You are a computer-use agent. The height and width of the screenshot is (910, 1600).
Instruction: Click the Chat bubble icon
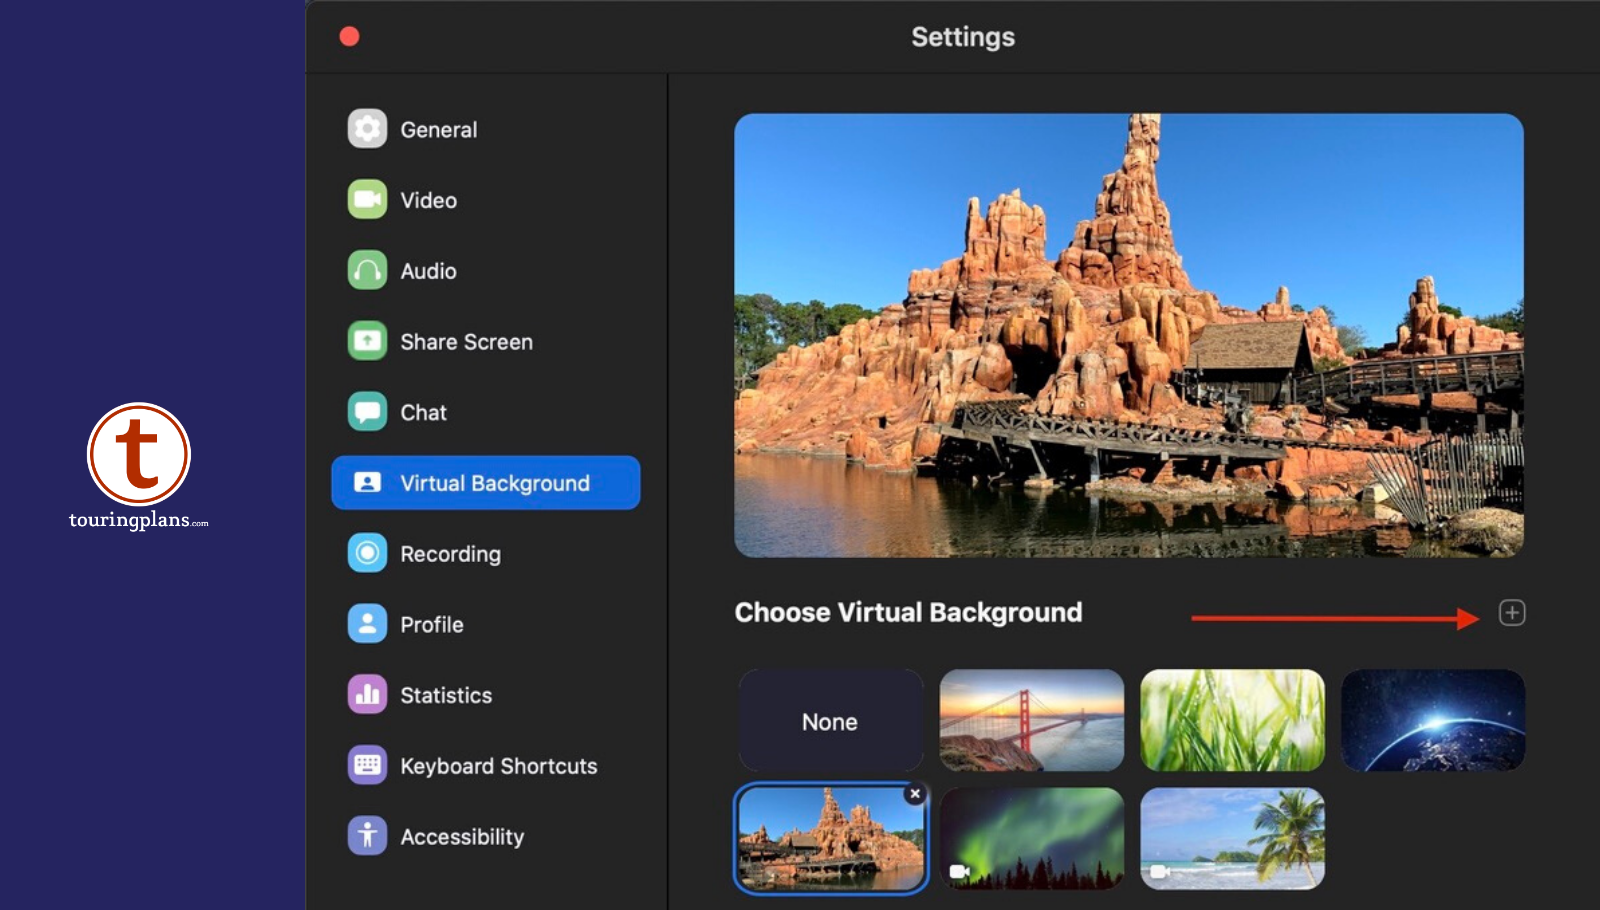[367, 412]
